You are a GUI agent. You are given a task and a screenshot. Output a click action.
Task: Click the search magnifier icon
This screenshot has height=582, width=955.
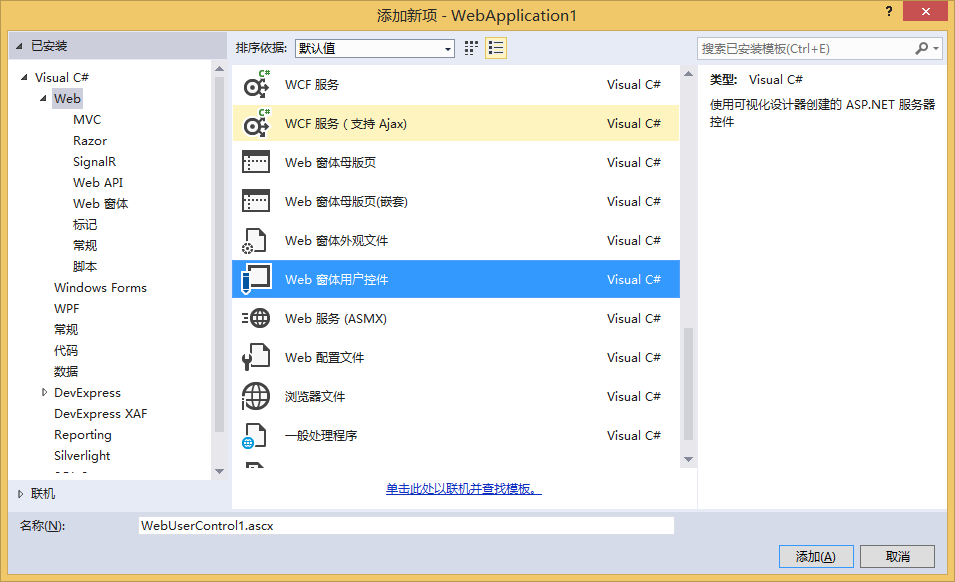922,48
